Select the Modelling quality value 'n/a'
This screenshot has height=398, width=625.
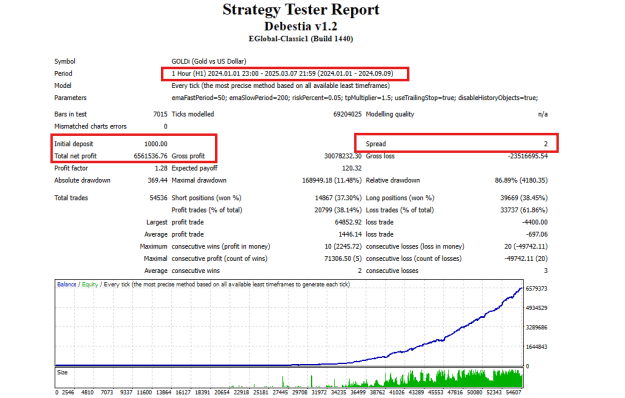click(542, 114)
